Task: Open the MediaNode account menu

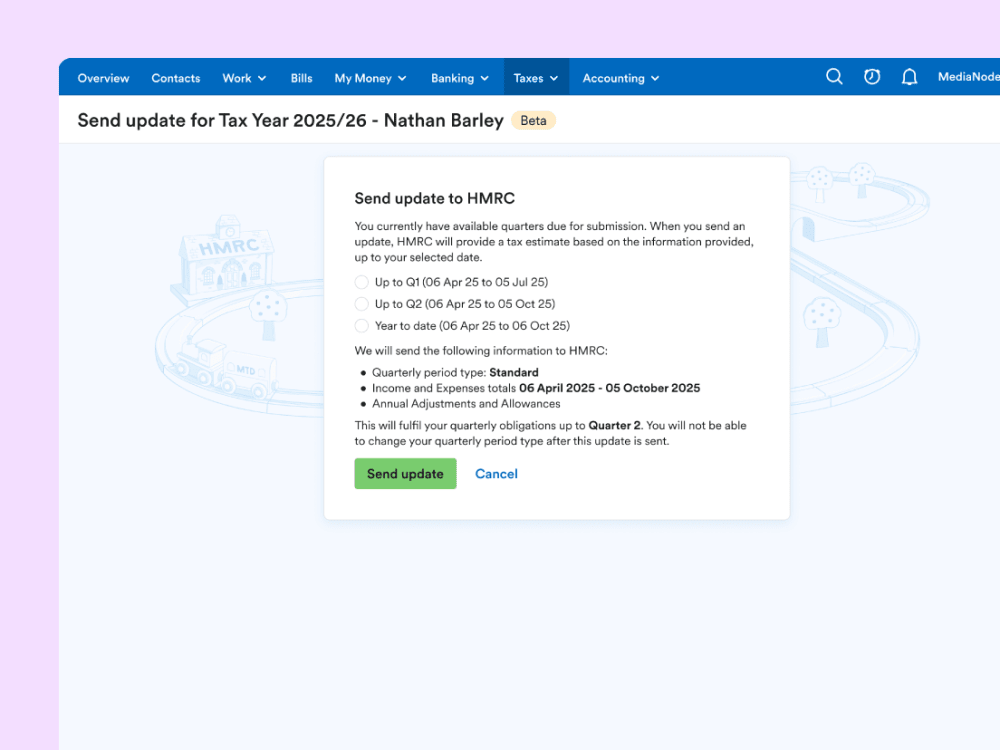Action: tap(967, 77)
